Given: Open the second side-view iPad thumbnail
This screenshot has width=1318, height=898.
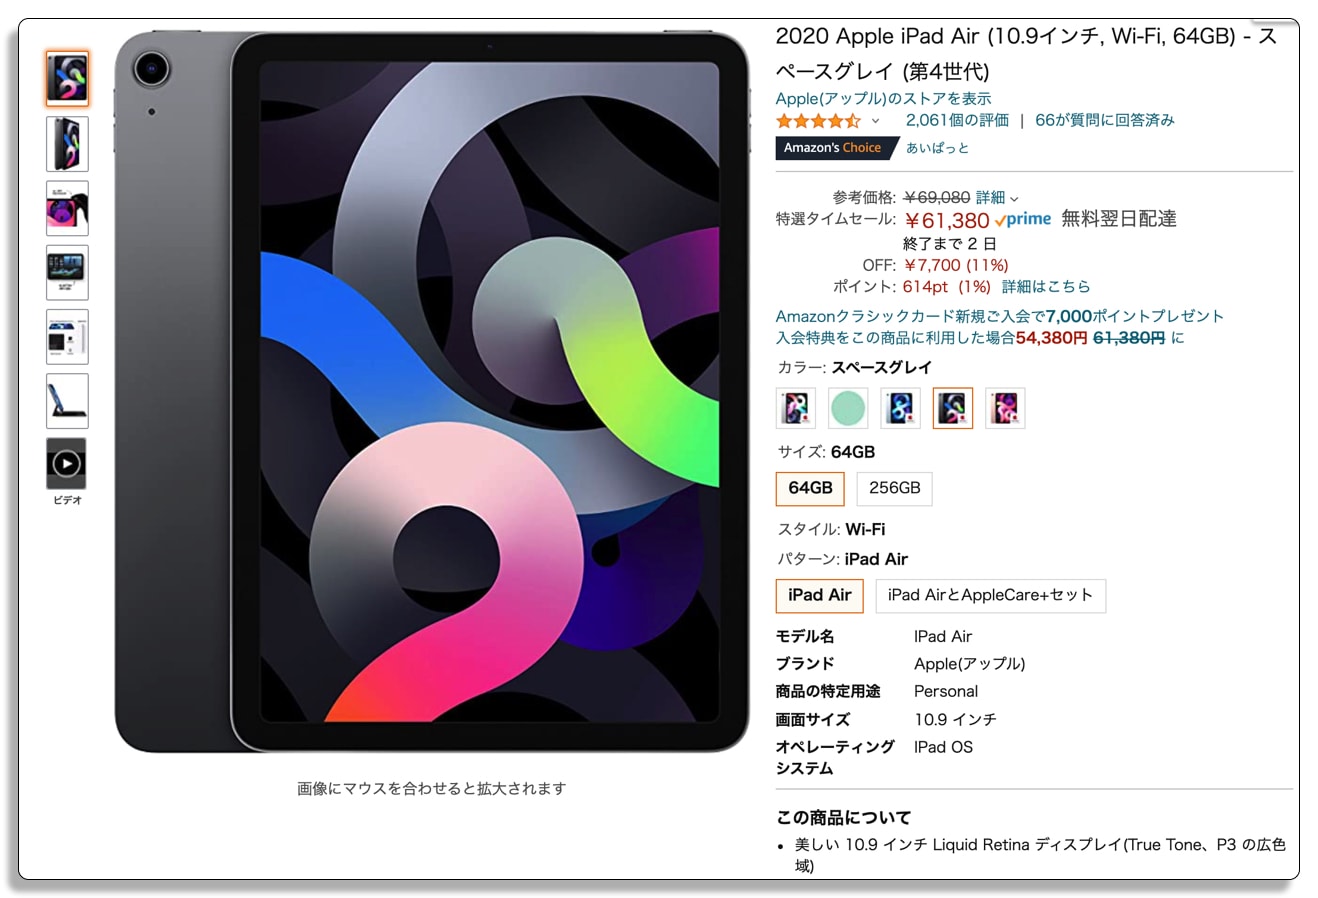Looking at the screenshot, I should (67, 144).
